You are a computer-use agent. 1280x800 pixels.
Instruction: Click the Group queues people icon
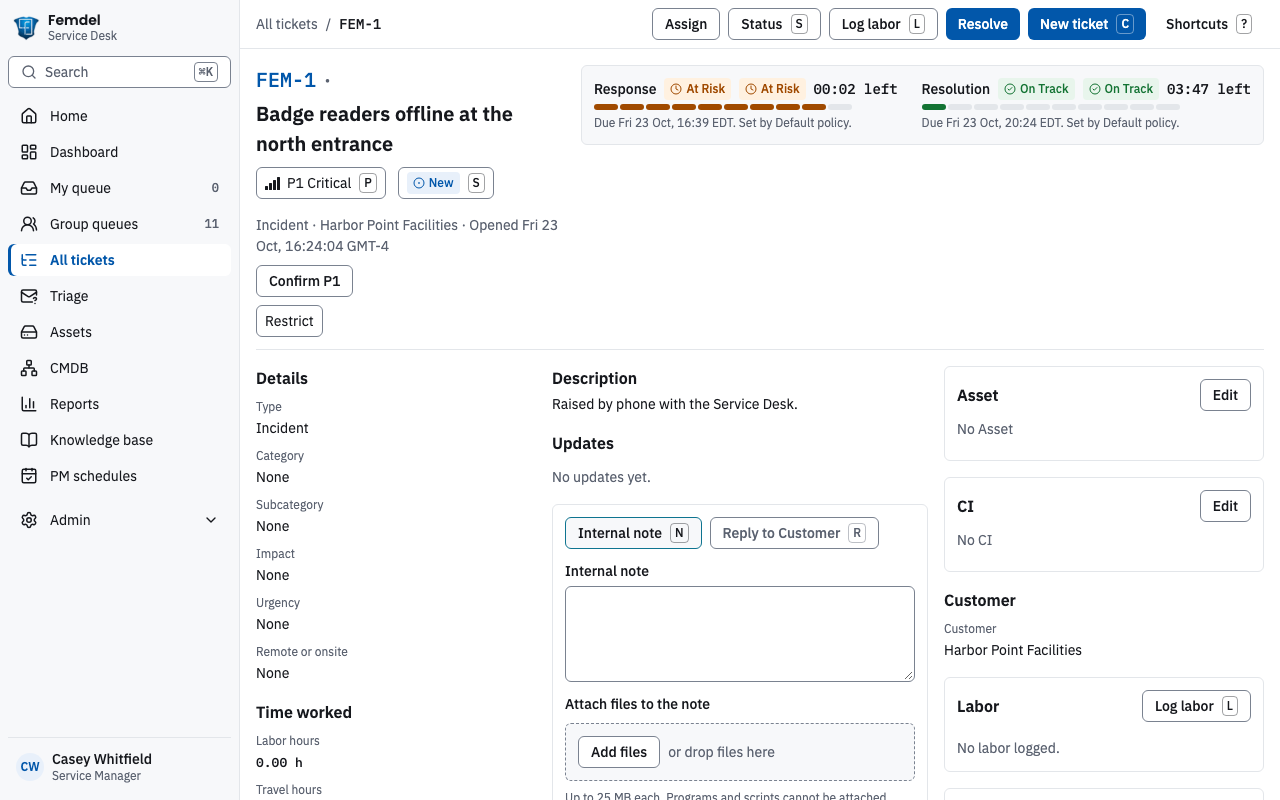tap(29, 224)
